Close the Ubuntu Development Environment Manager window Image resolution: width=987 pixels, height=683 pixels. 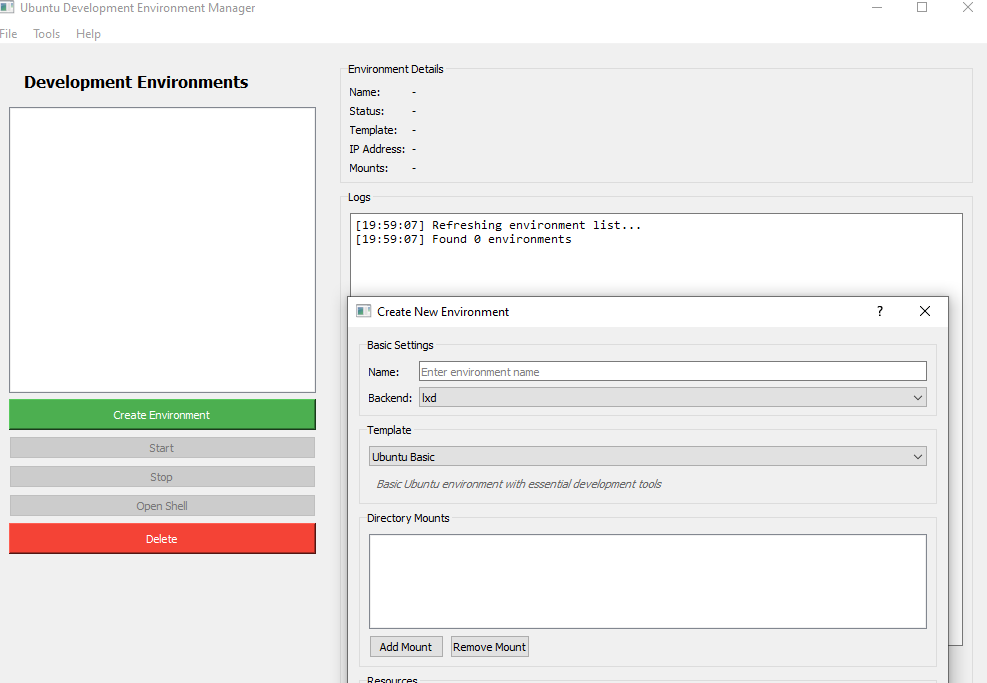(x=968, y=8)
